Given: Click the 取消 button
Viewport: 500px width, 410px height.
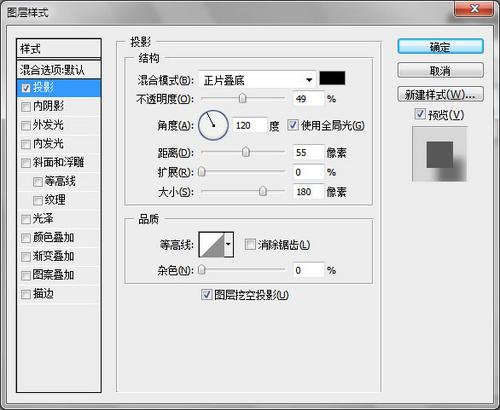Looking at the screenshot, I should (x=440, y=71).
